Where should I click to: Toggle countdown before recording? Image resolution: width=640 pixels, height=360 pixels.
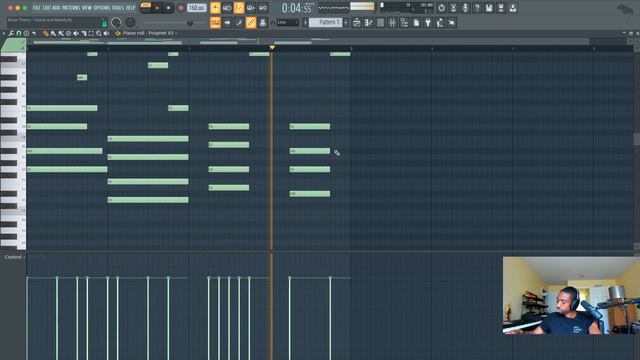pyautogui.click(x=239, y=8)
